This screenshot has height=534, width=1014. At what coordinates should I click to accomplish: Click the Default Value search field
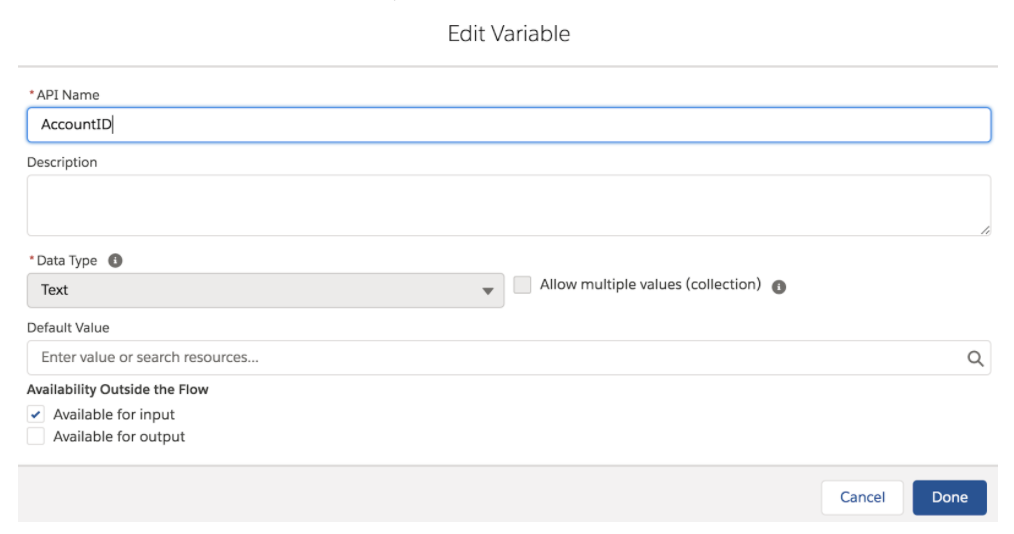click(508, 358)
